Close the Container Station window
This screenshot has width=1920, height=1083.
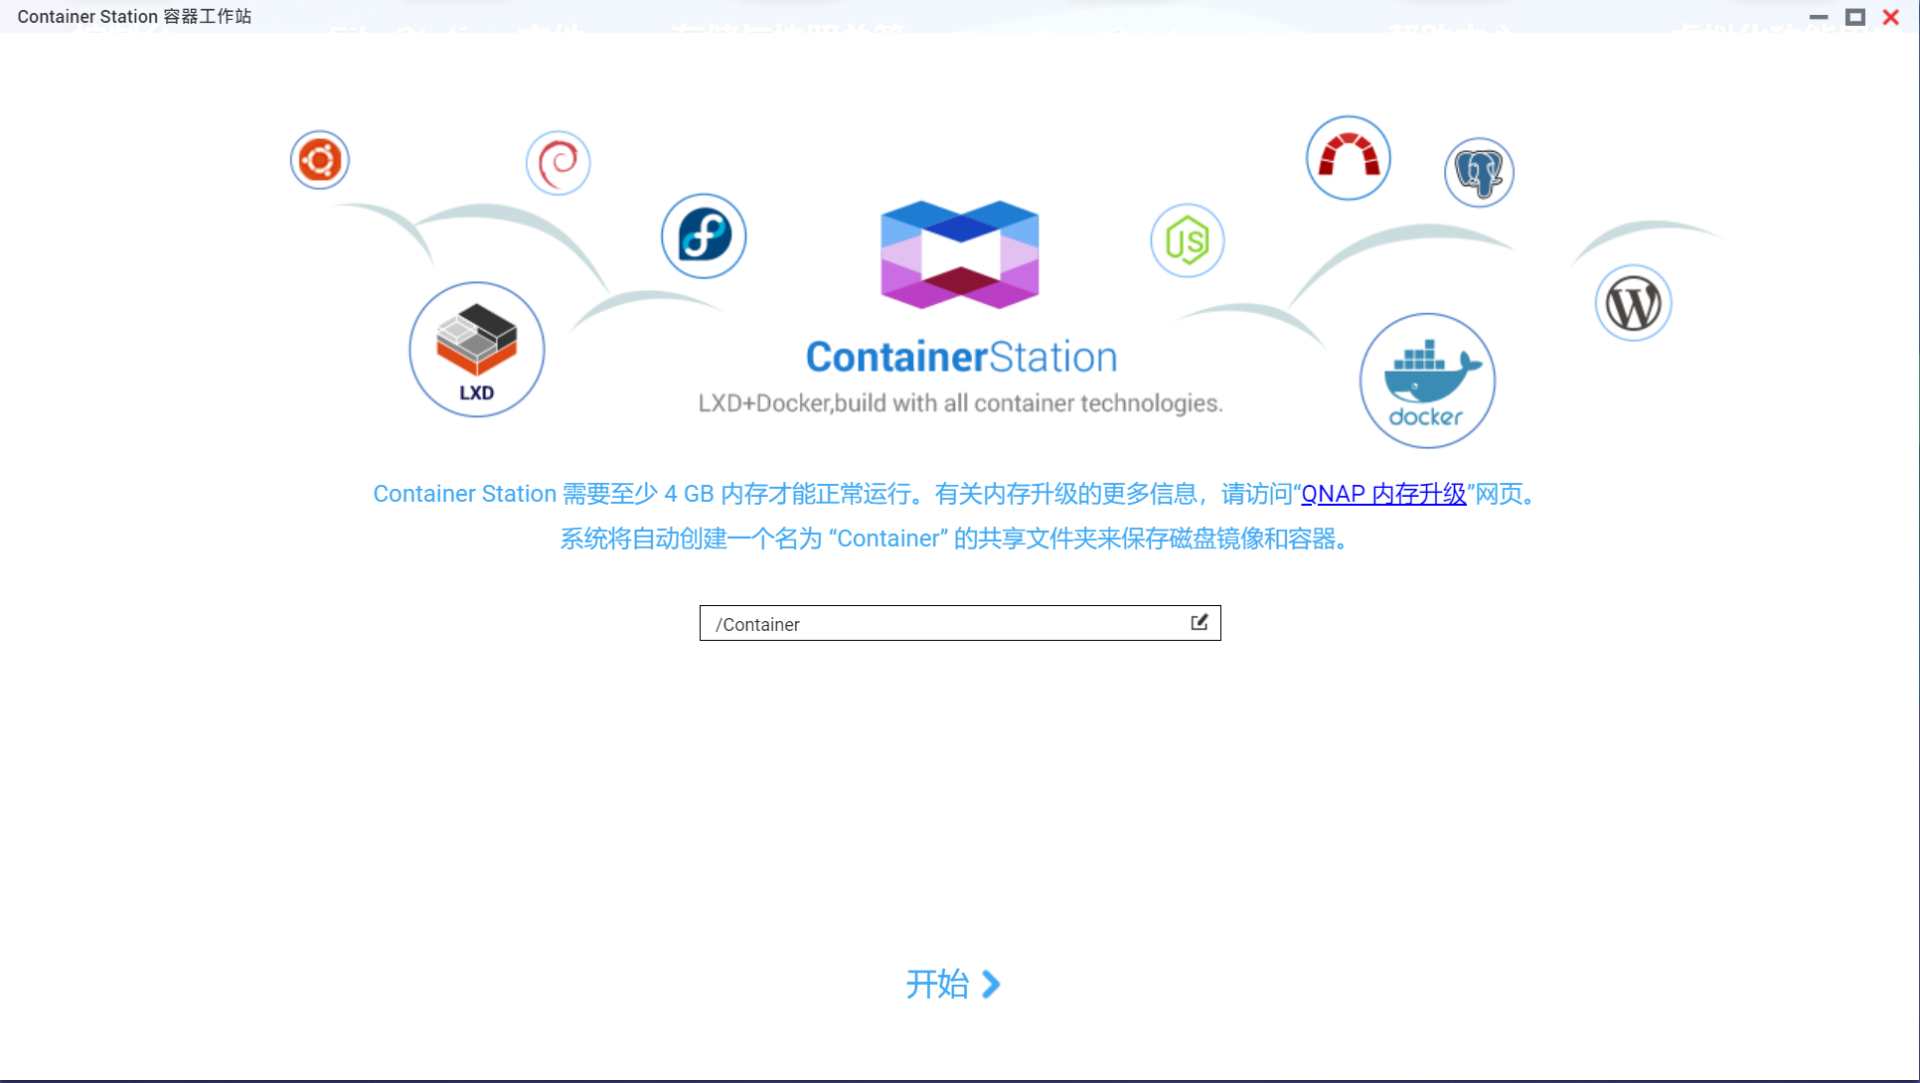click(x=1891, y=17)
